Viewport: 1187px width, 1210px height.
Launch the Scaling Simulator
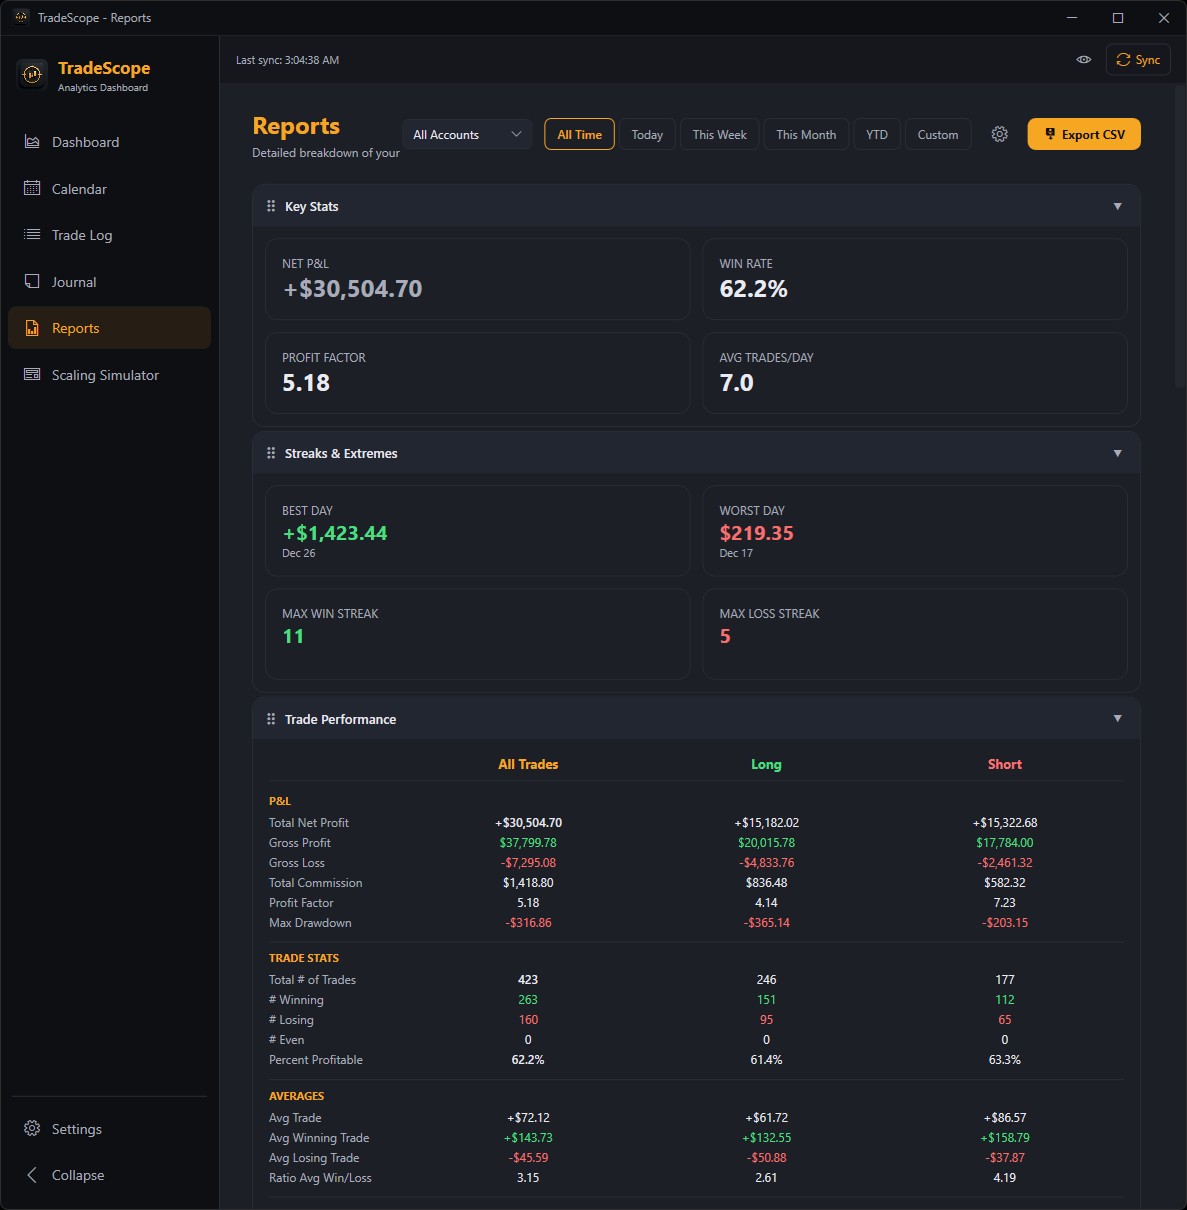point(105,375)
